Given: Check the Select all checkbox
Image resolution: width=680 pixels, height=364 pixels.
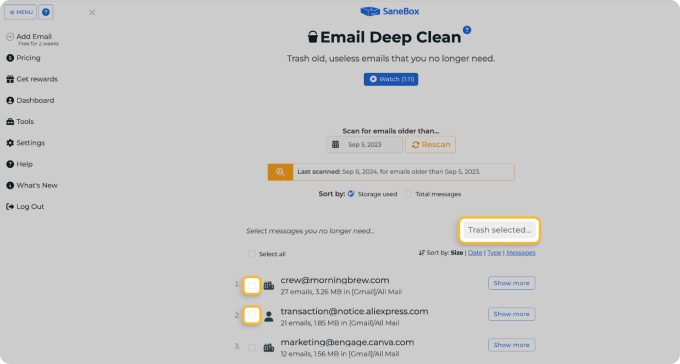Looking at the screenshot, I should coord(252,254).
